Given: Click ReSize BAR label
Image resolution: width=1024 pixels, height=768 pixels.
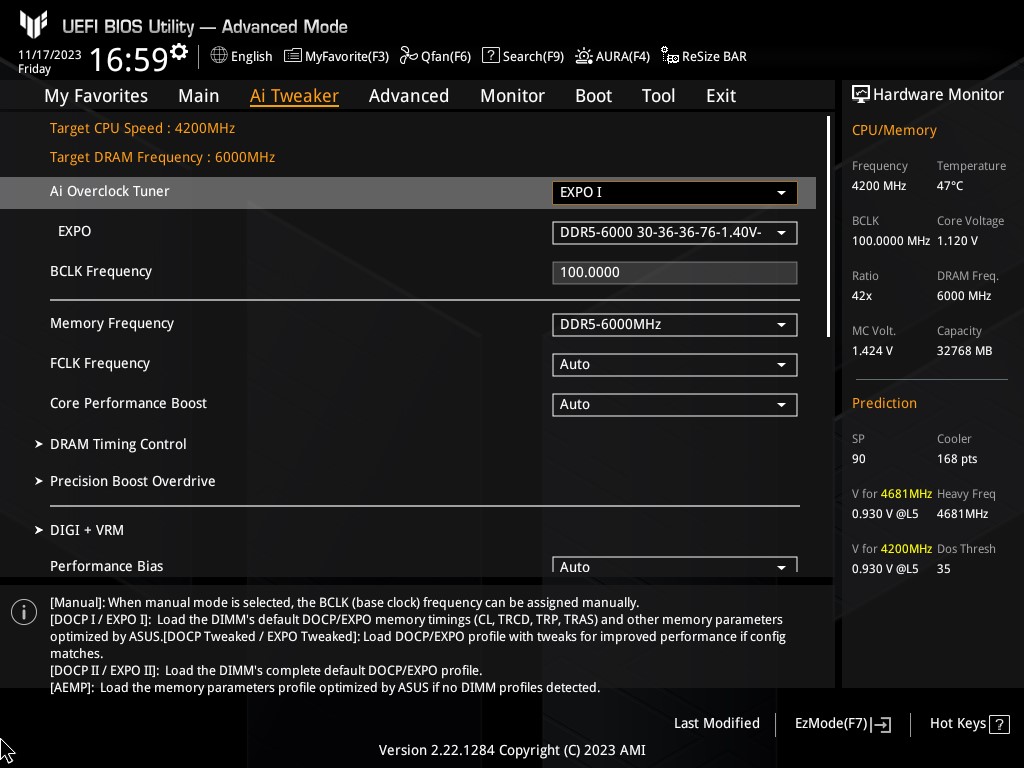Looking at the screenshot, I should 714,56.
